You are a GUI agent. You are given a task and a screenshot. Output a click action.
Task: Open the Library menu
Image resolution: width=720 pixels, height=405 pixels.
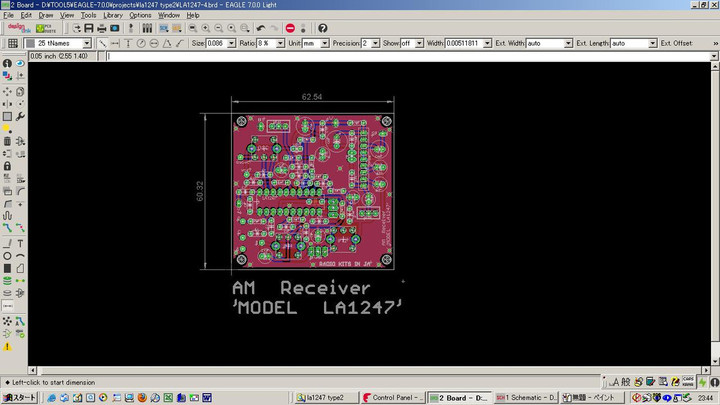113,16
